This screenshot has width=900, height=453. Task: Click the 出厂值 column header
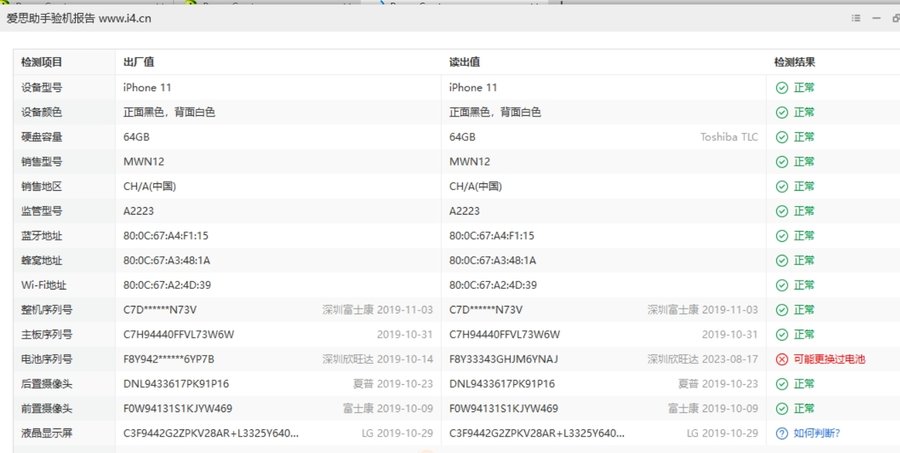[139, 62]
